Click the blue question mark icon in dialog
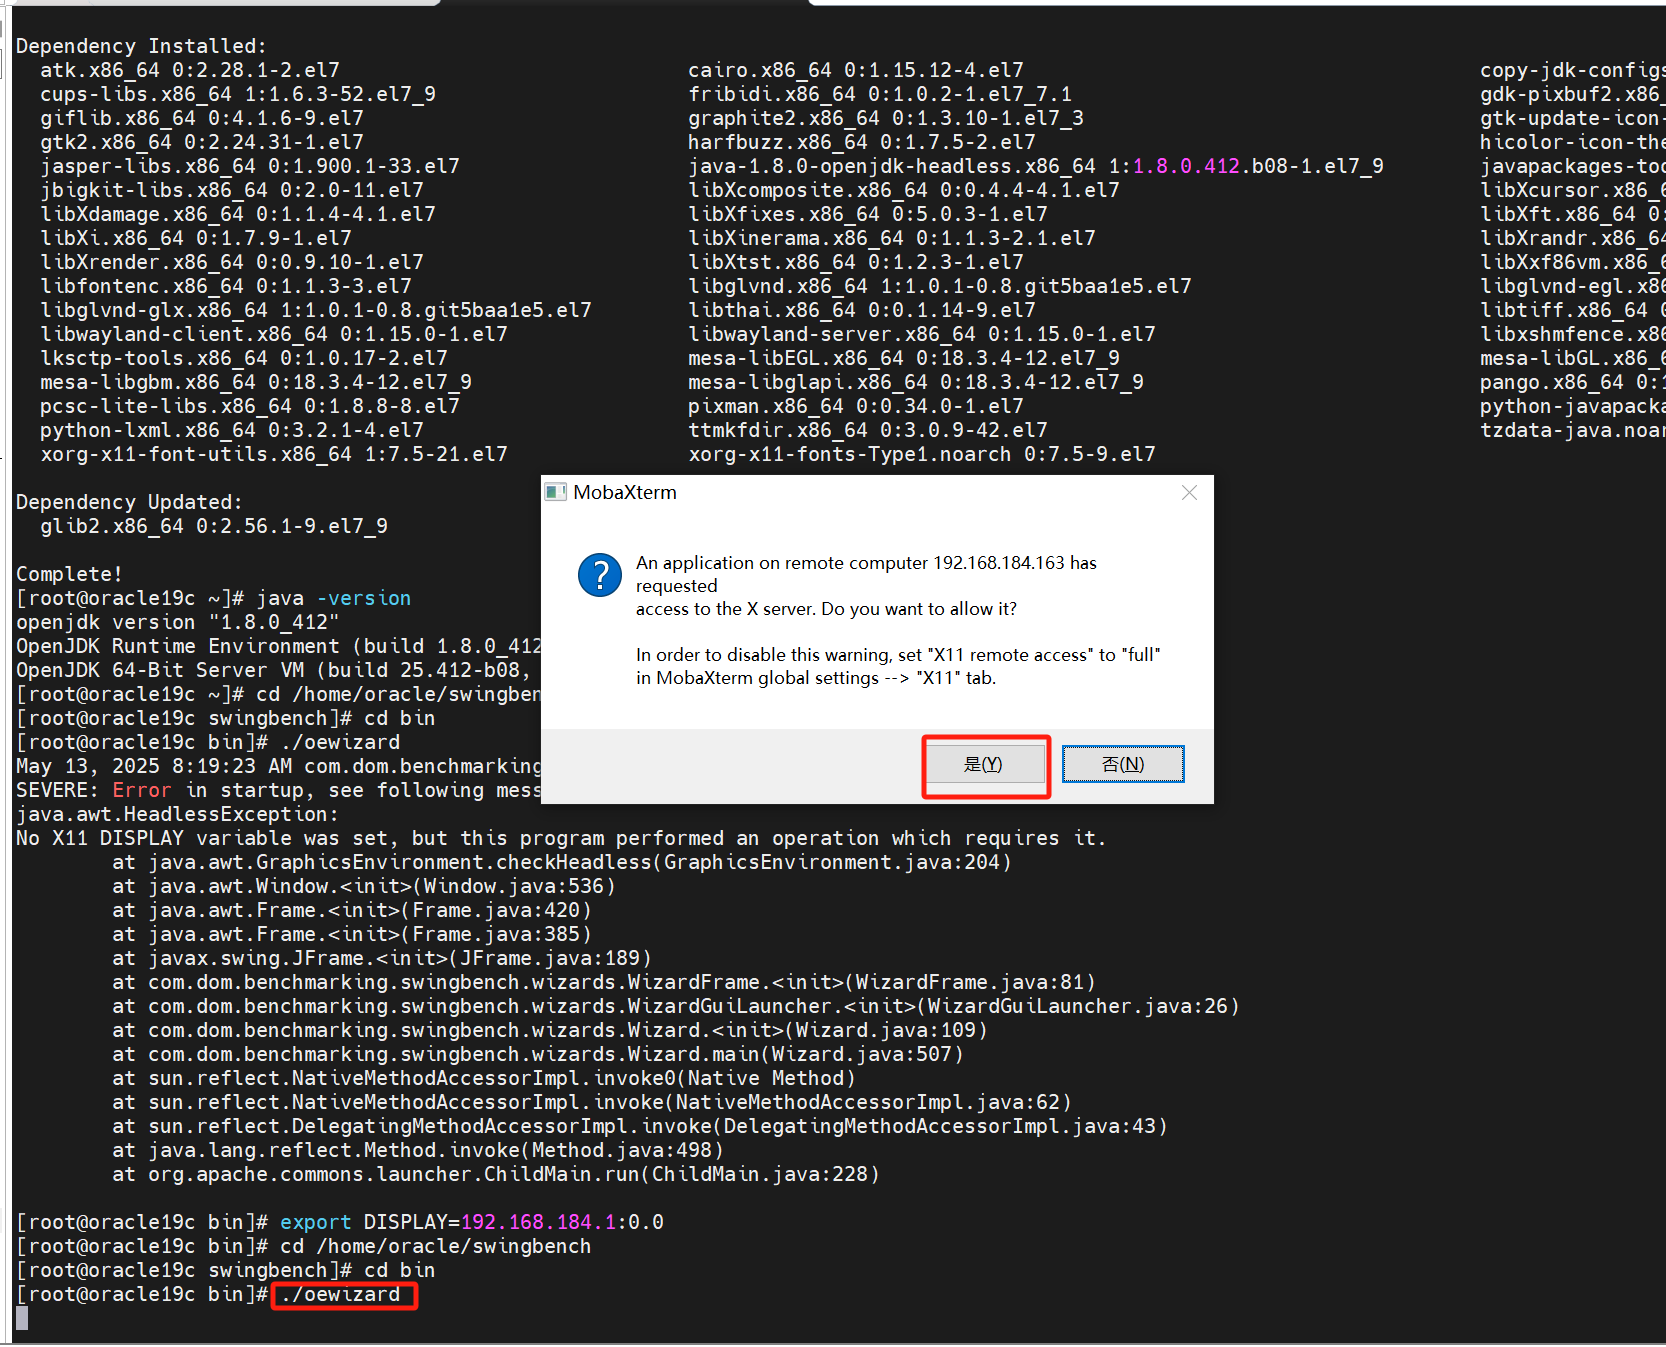The image size is (1666, 1347). click(600, 575)
